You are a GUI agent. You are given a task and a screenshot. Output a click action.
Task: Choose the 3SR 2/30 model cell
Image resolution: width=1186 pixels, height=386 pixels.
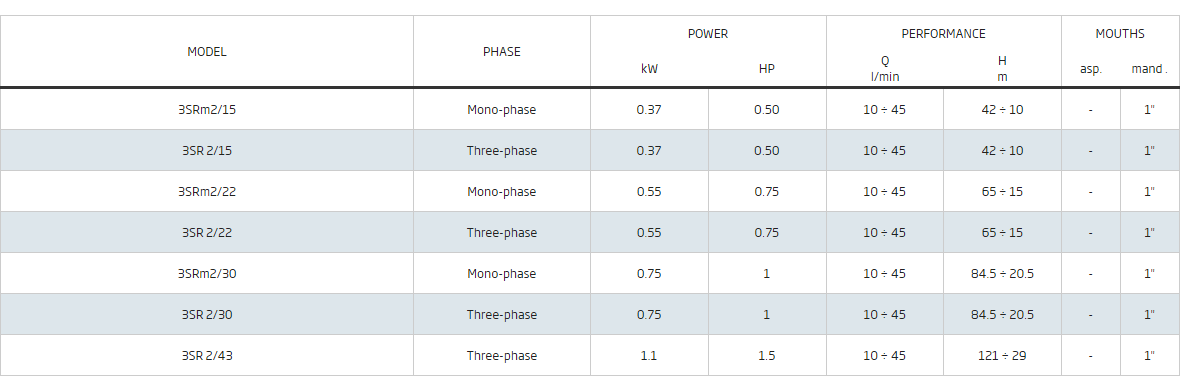tap(206, 314)
